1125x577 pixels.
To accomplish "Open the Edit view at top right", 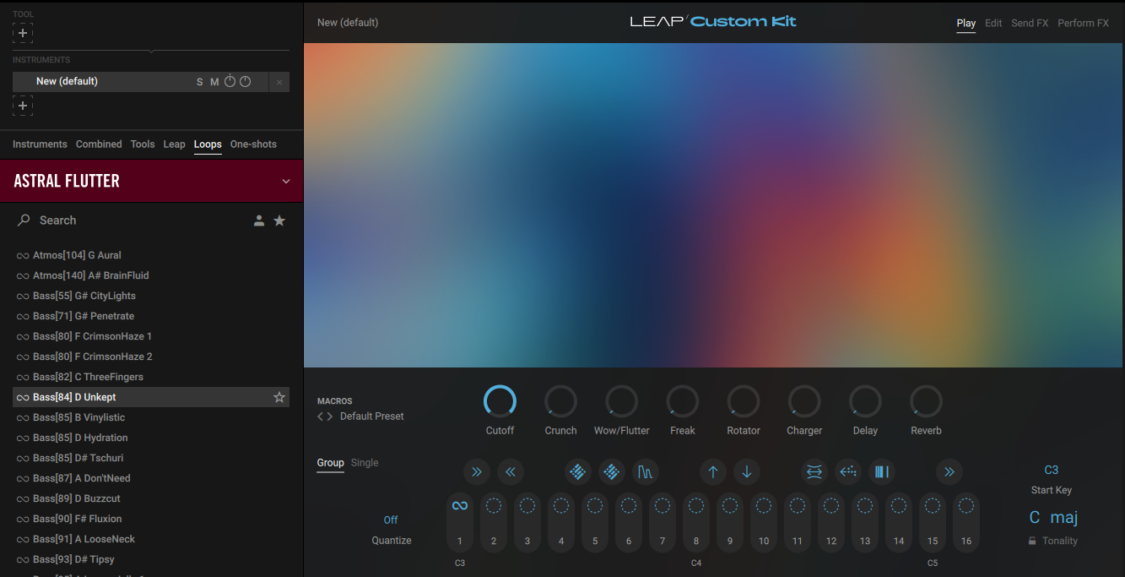I will [x=993, y=22].
